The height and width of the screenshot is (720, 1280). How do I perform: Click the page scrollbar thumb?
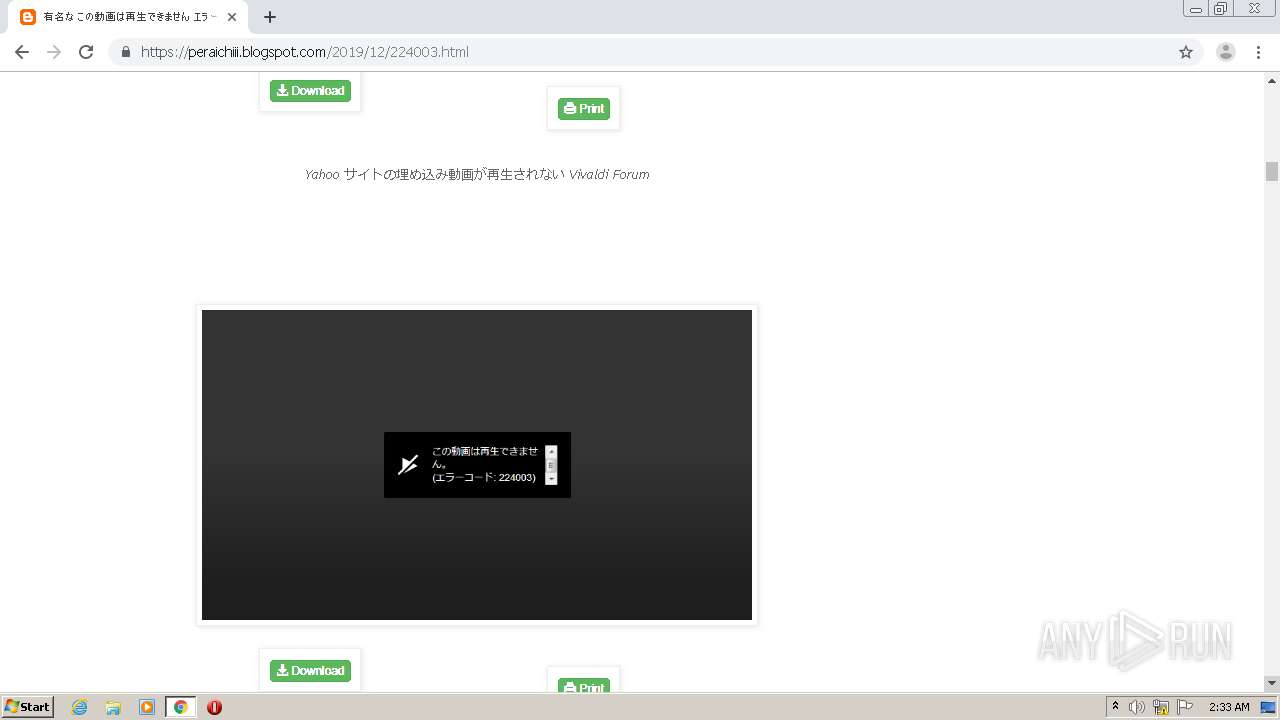click(1272, 171)
